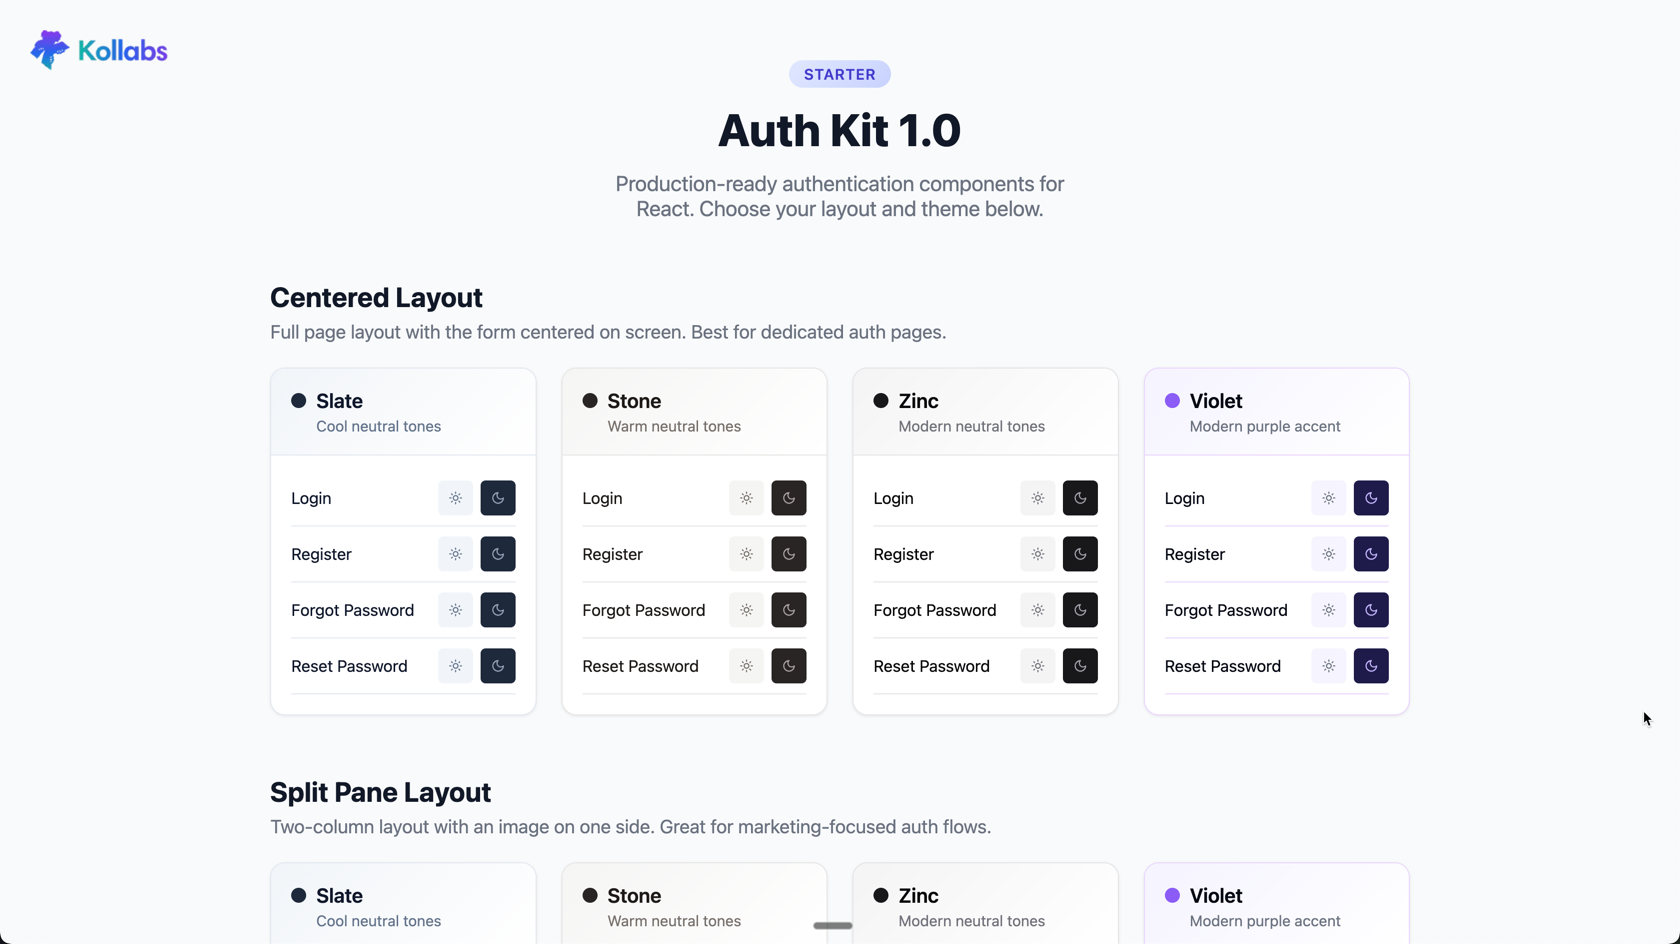
Task: Select Forgot Password in the Stone card
Action: click(644, 610)
